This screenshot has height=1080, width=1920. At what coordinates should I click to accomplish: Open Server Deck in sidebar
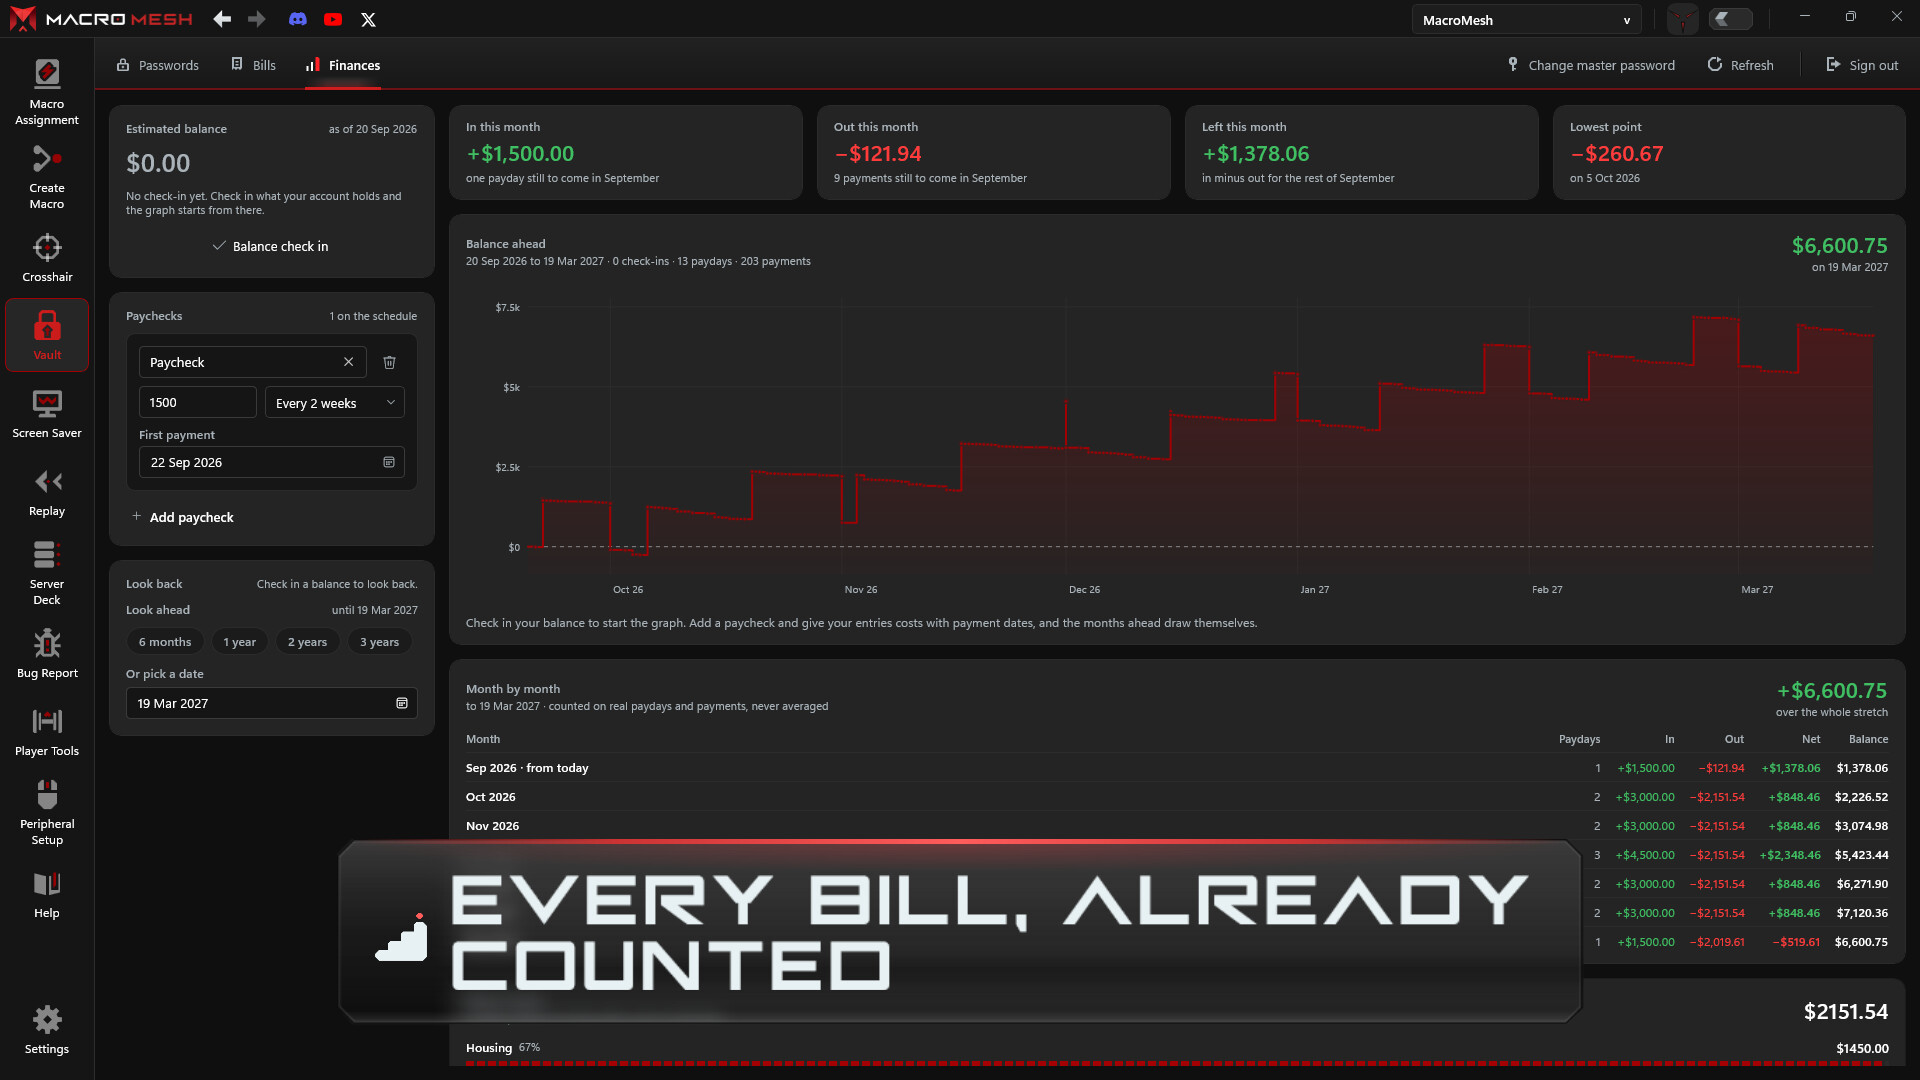click(47, 572)
